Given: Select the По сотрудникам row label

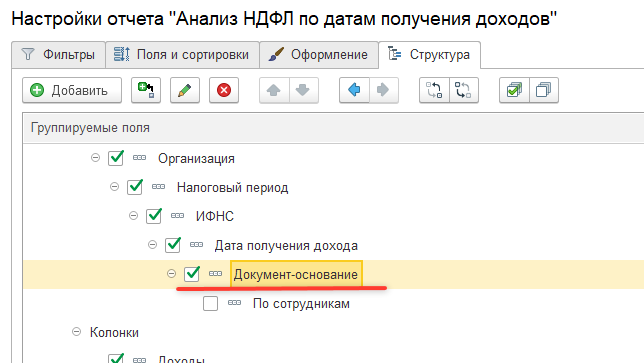Looking at the screenshot, I should 301,304.
